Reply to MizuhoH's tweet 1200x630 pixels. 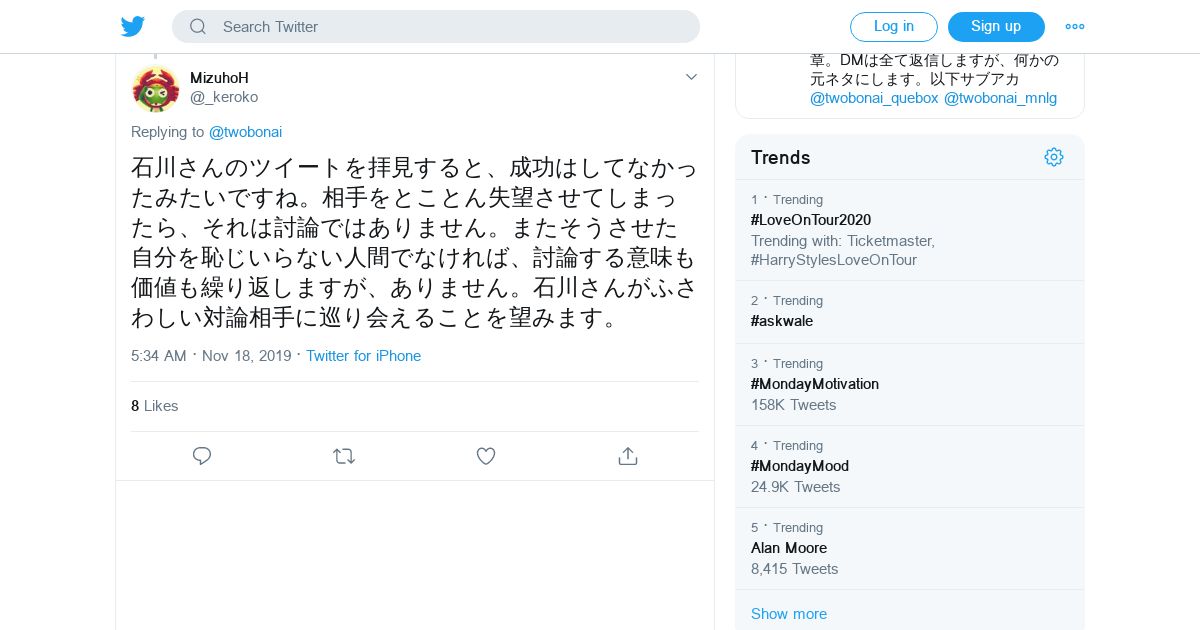tap(202, 456)
